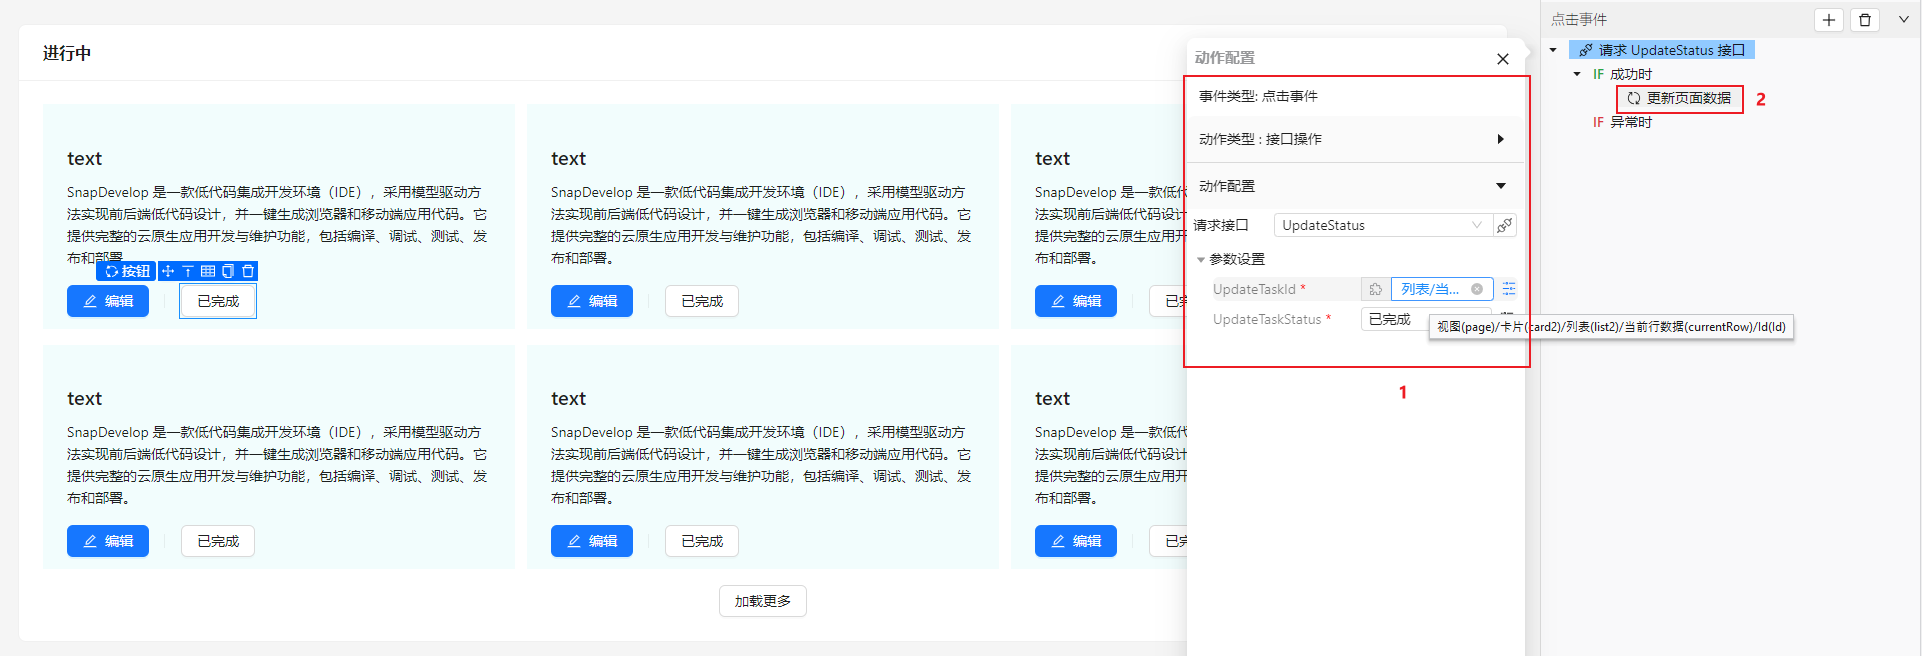Click the delete trash icon in button toolbar
This screenshot has width=1922, height=656.
248,271
